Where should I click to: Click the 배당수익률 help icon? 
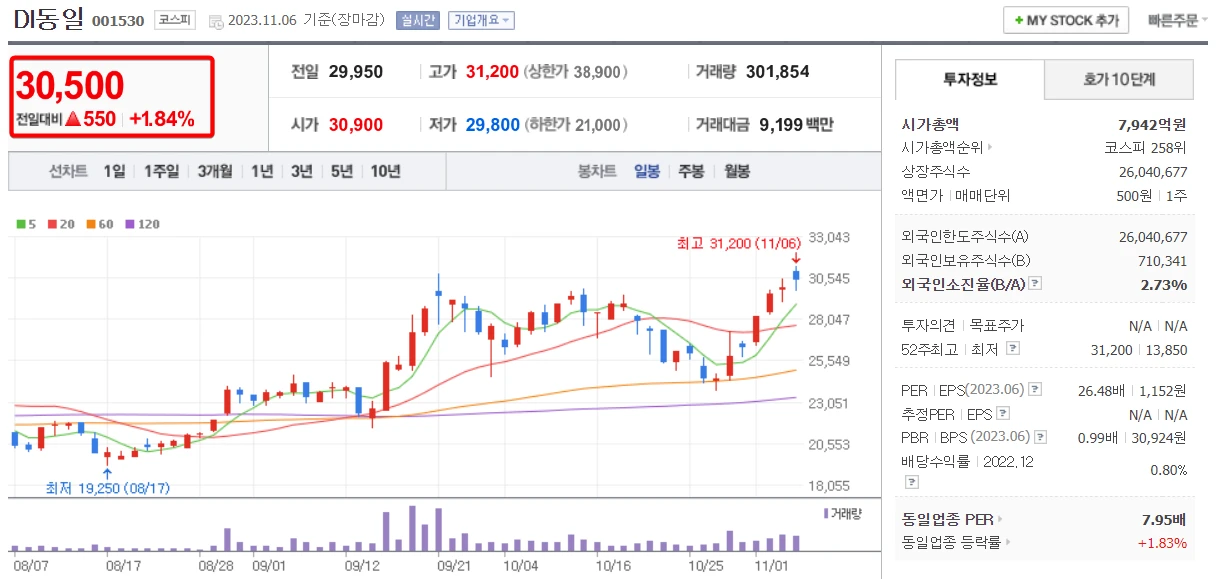[x=912, y=481]
